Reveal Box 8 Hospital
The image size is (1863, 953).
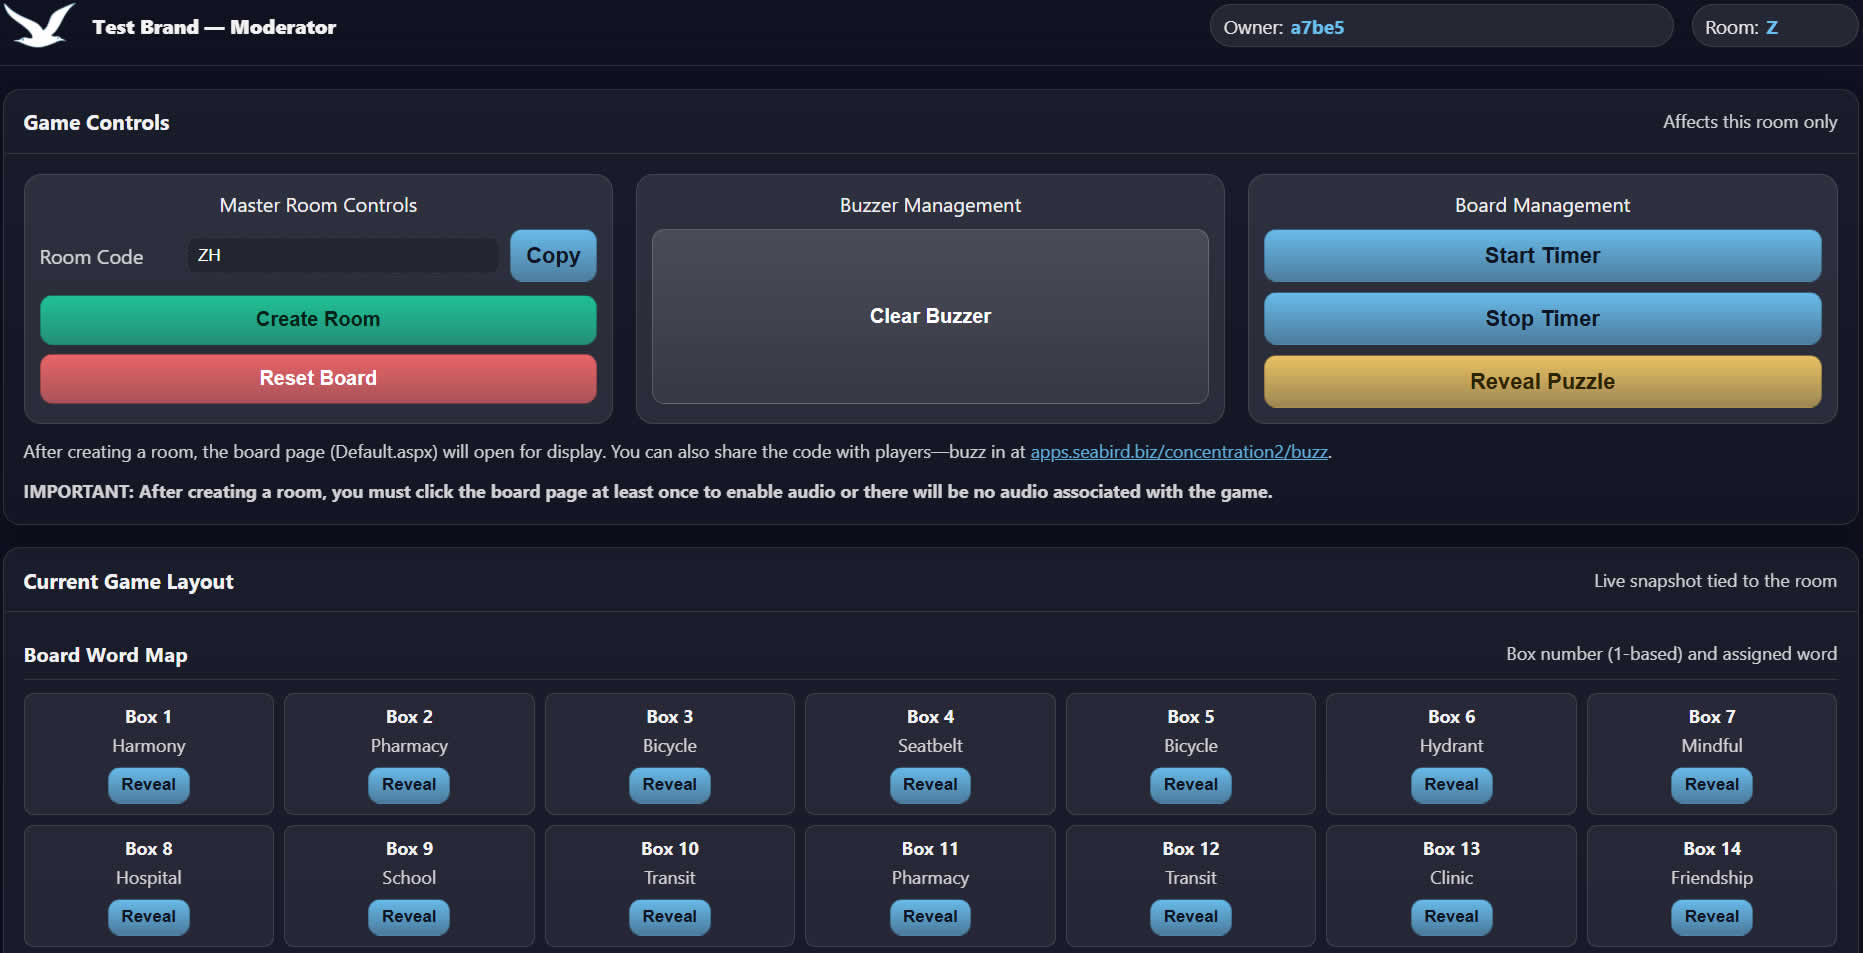click(x=148, y=916)
